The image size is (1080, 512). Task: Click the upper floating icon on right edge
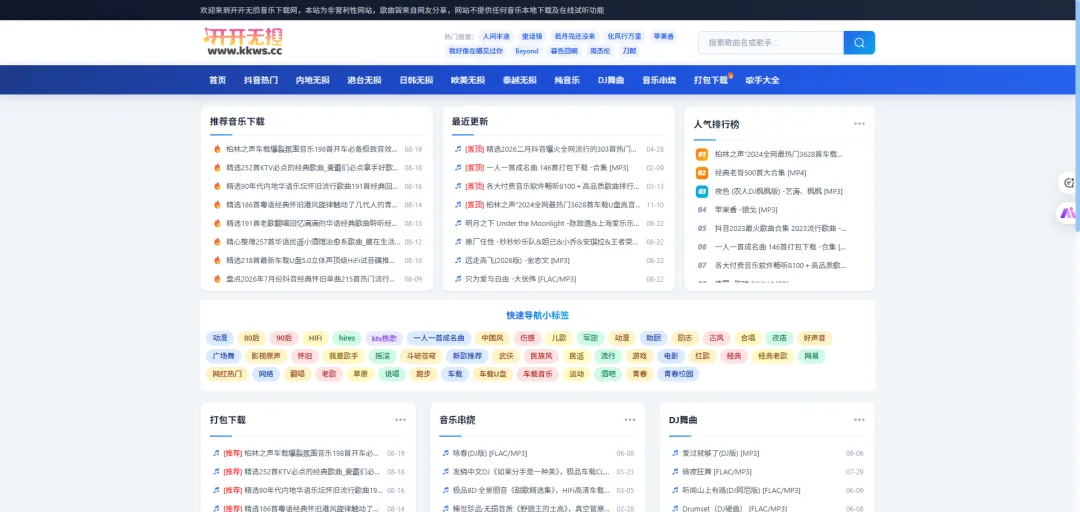click(1069, 183)
